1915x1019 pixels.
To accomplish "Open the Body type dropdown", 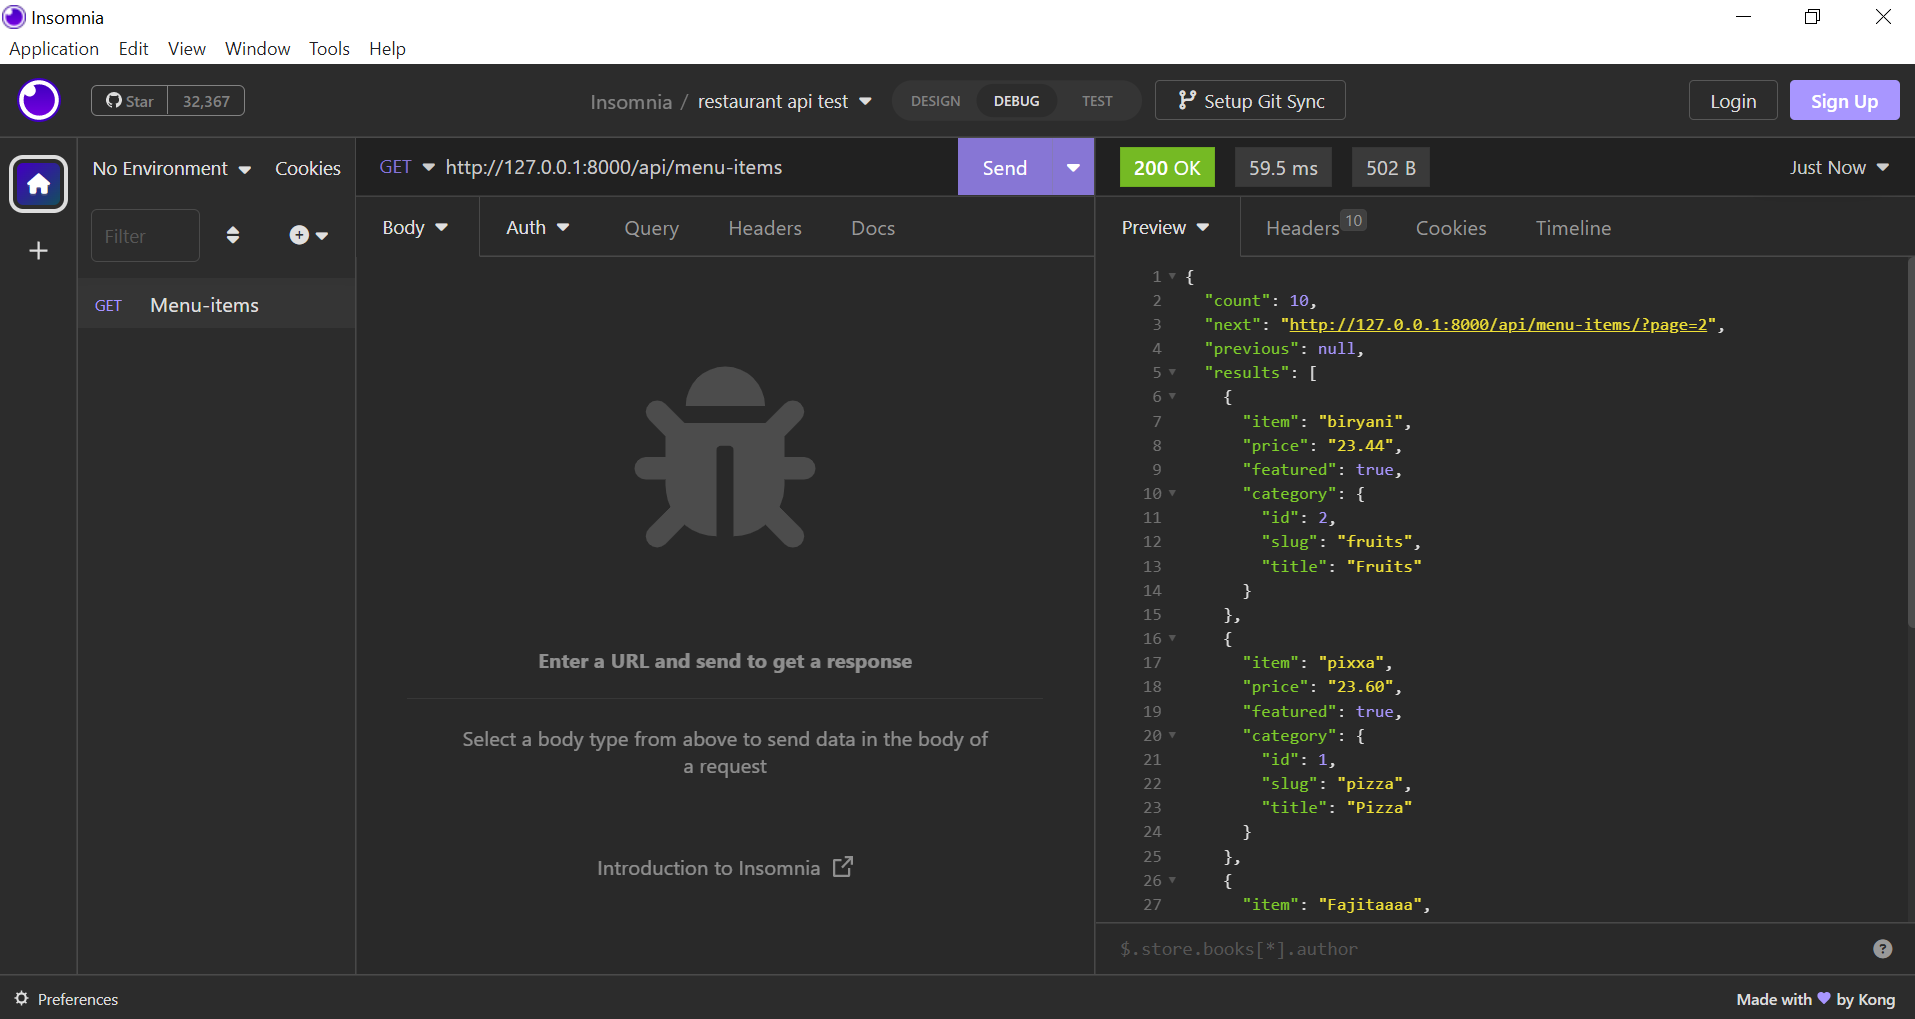I will (415, 227).
